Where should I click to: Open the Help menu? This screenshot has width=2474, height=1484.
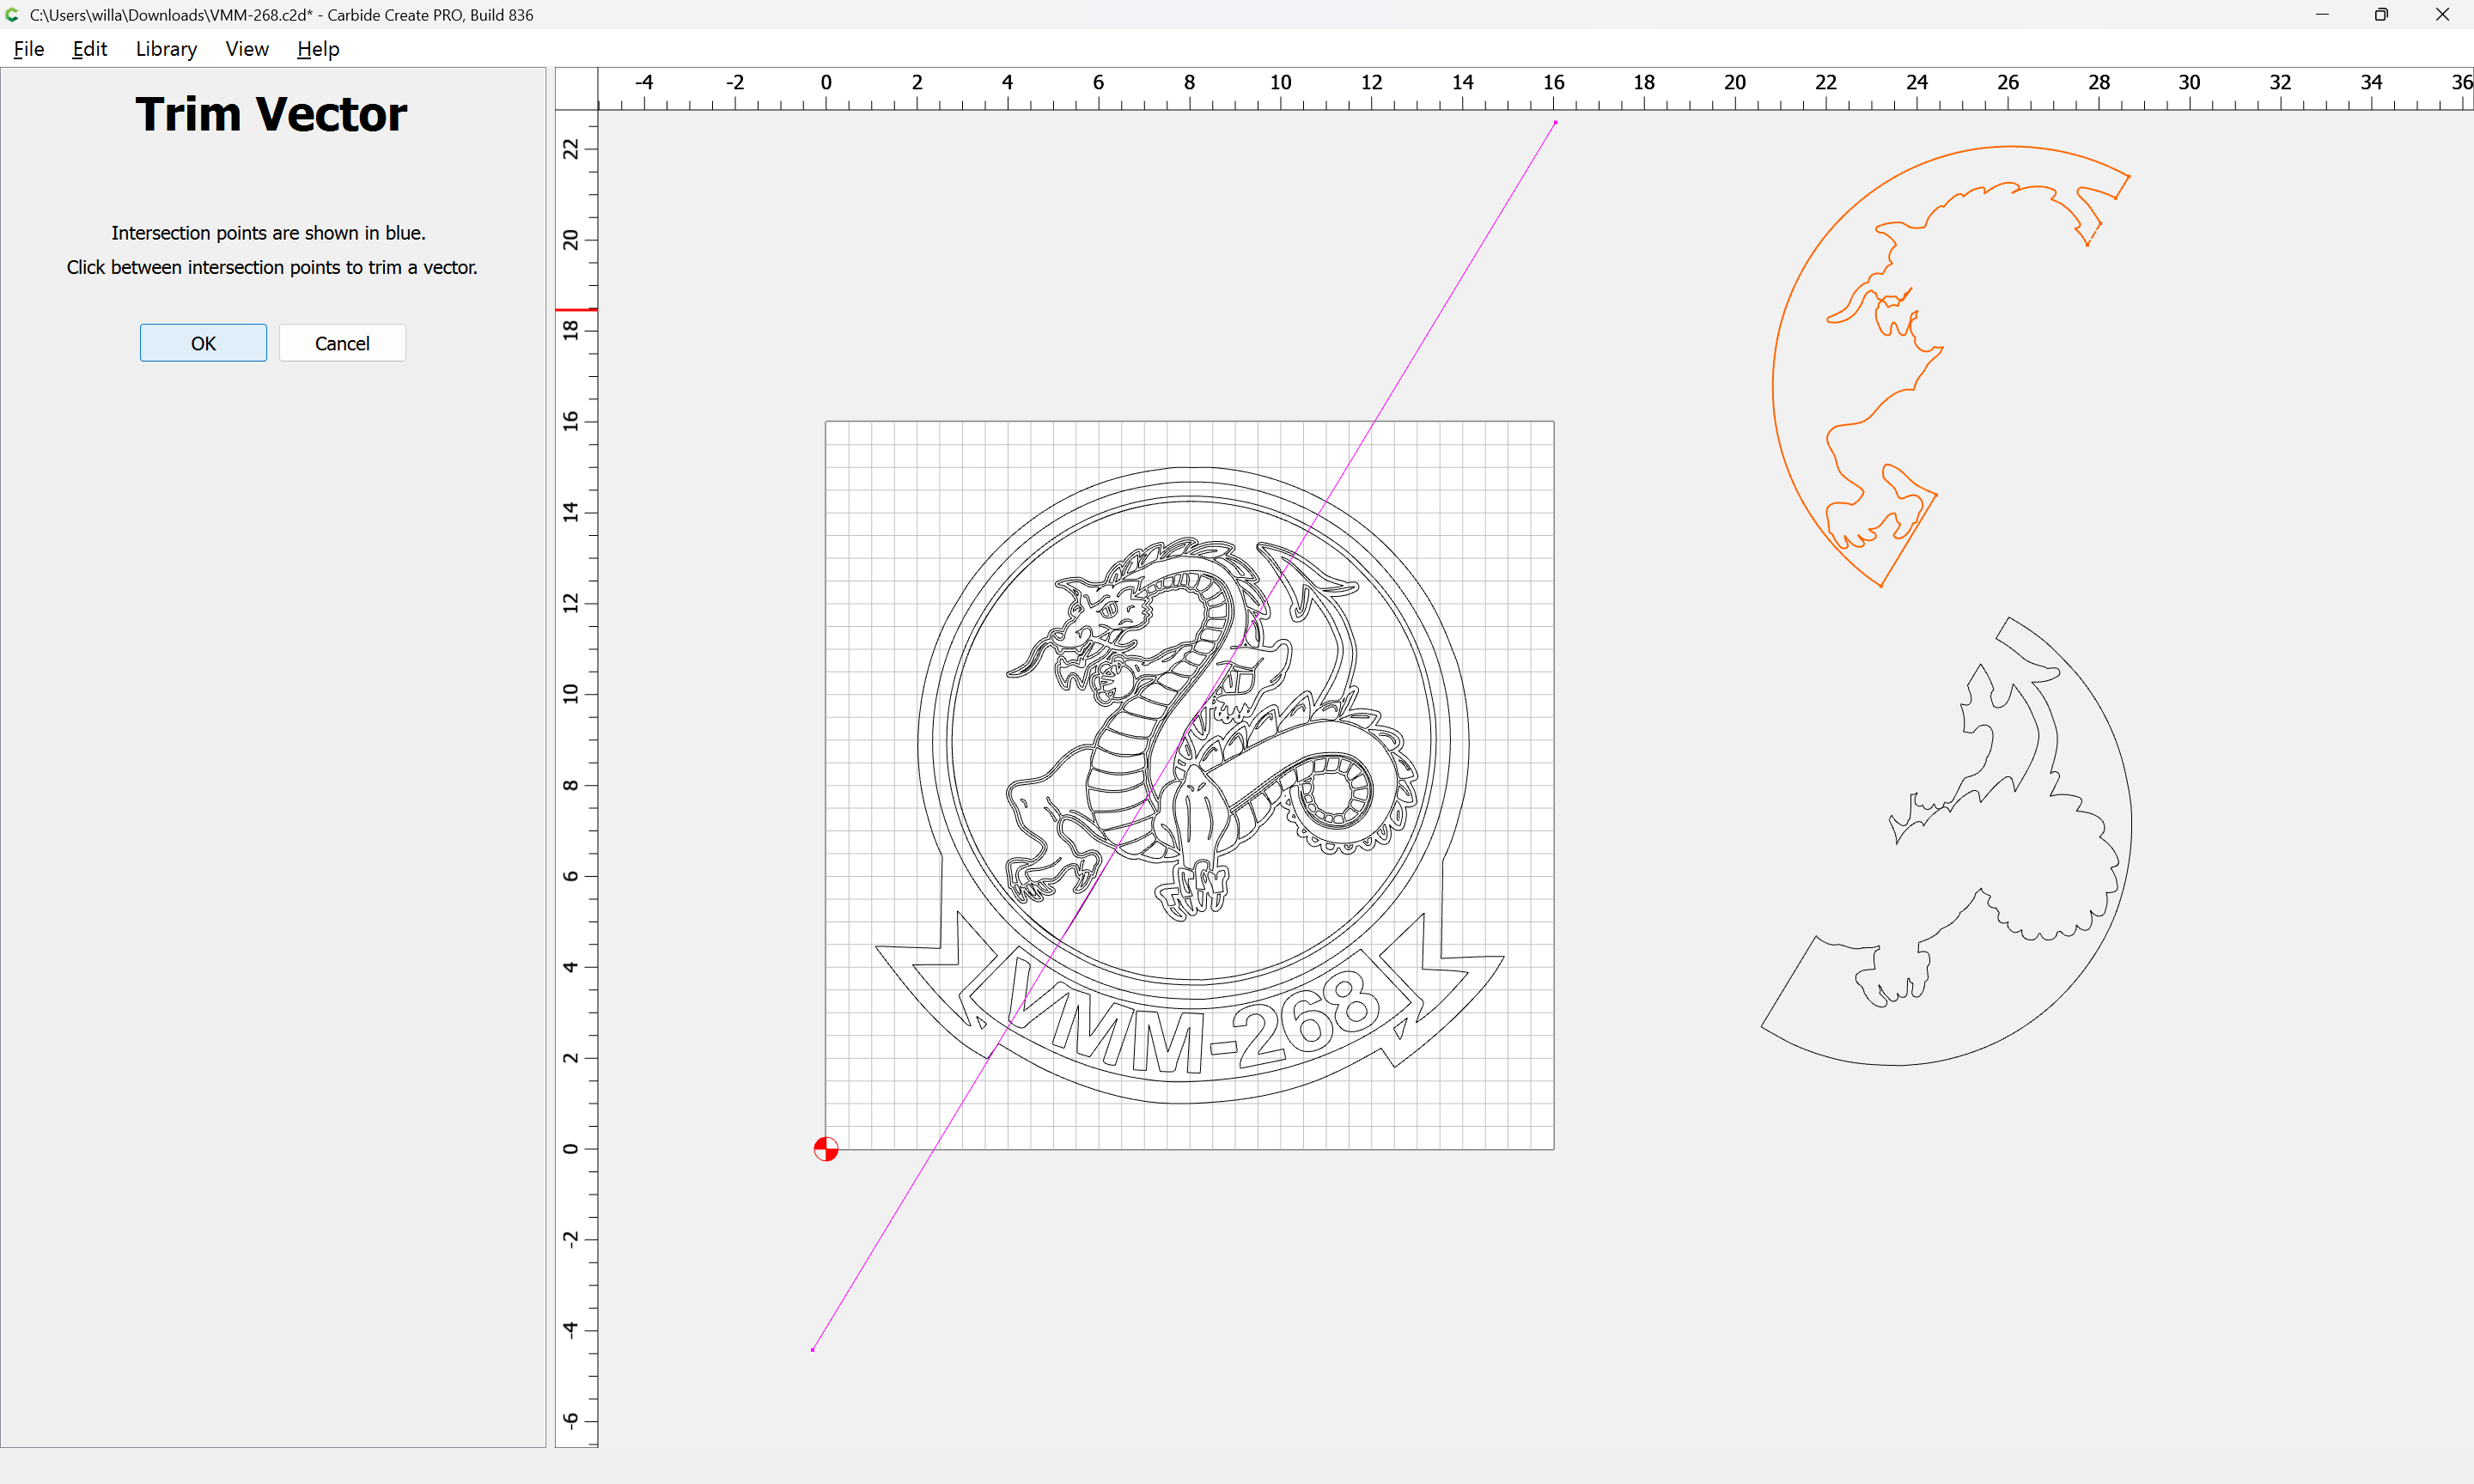pos(318,49)
